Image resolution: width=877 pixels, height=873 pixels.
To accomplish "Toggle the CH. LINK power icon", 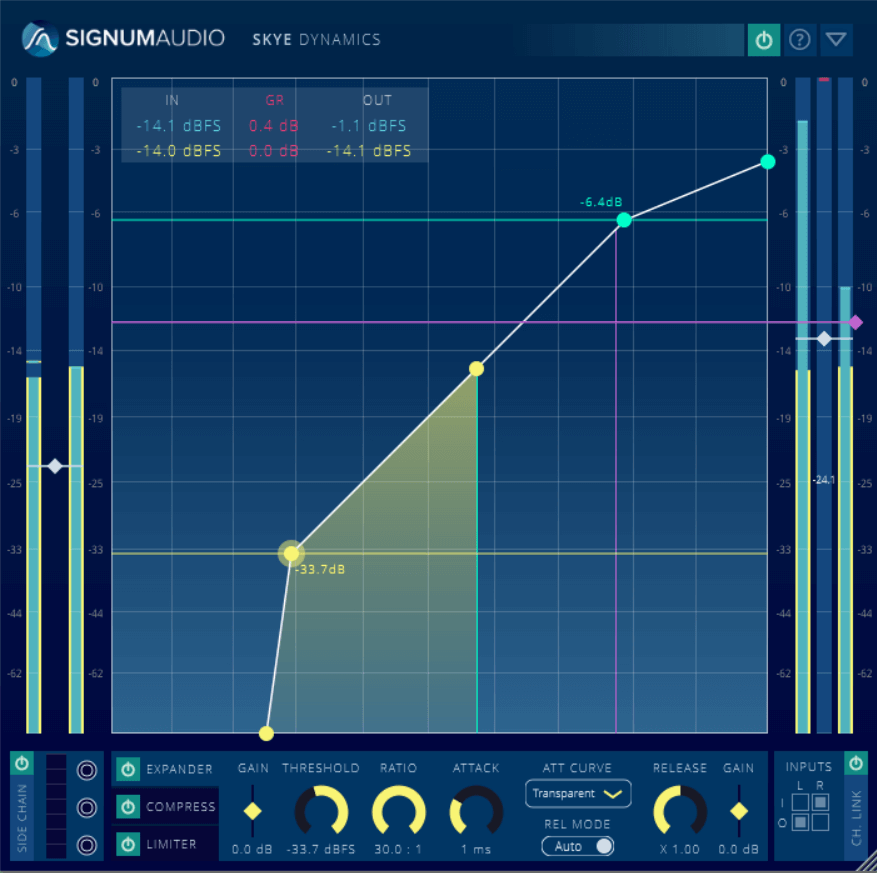I will [856, 763].
